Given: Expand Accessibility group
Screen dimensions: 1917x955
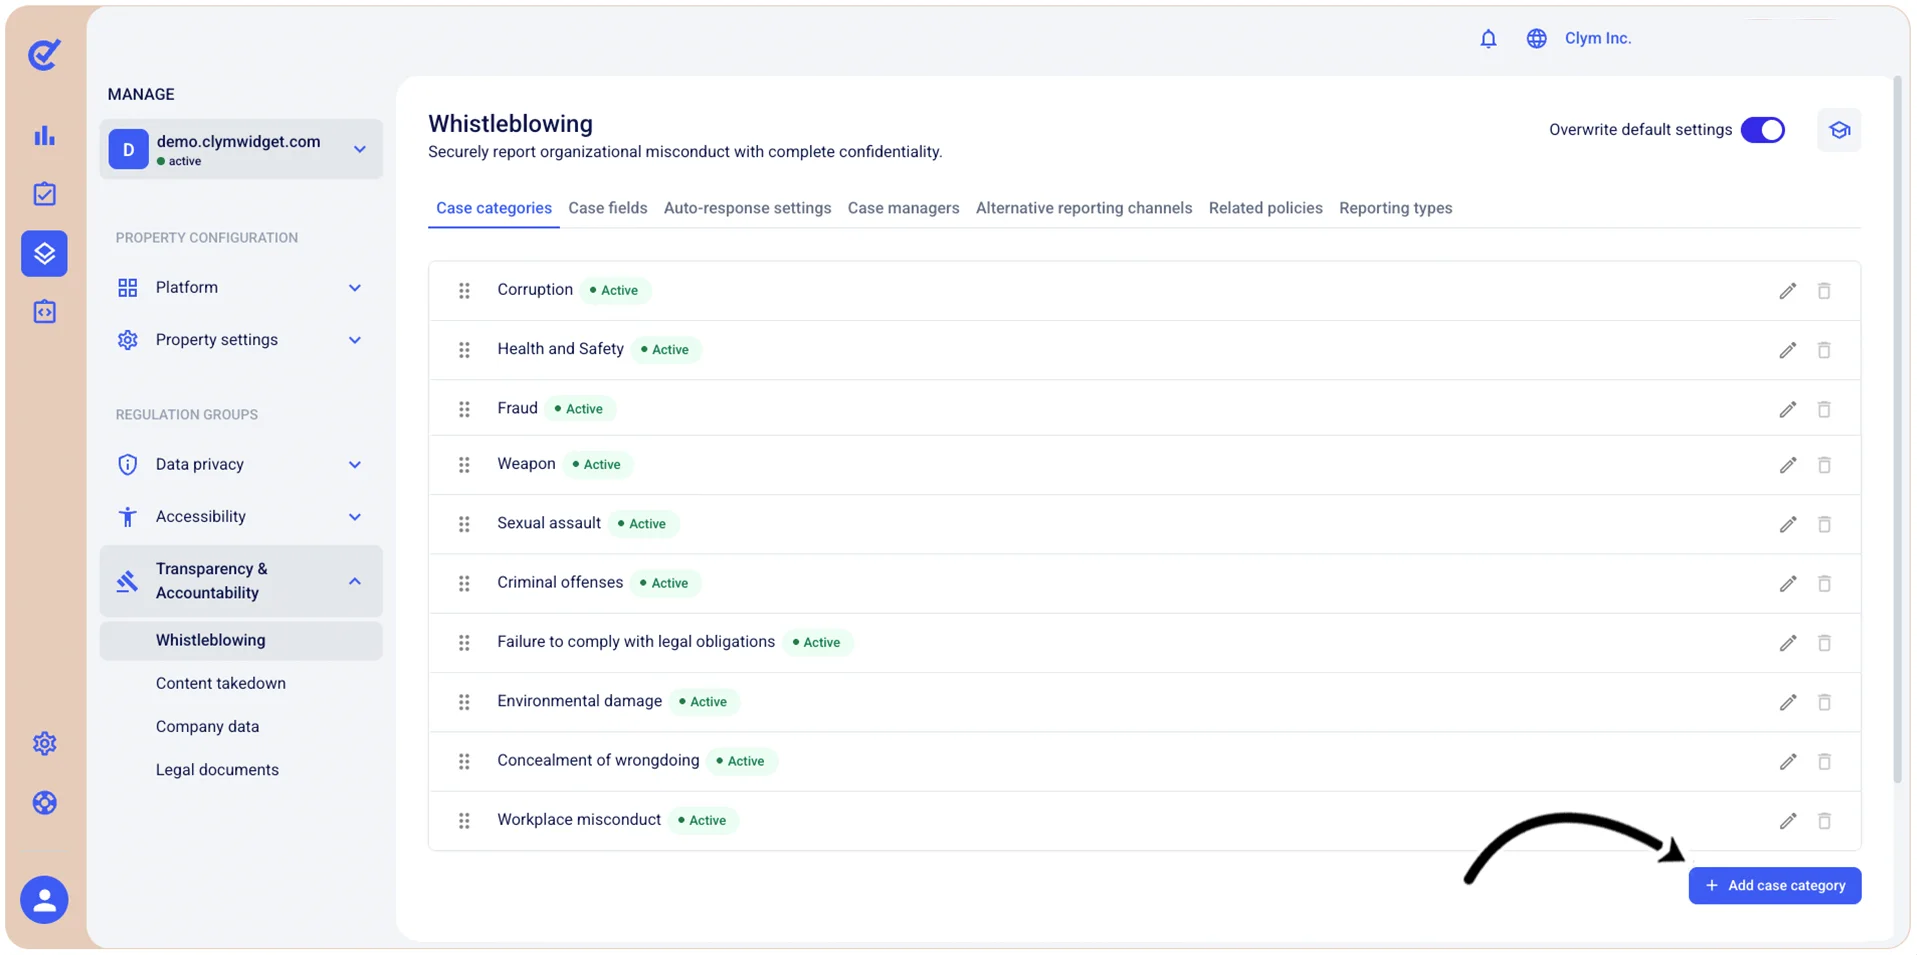Looking at the screenshot, I should click(x=241, y=517).
